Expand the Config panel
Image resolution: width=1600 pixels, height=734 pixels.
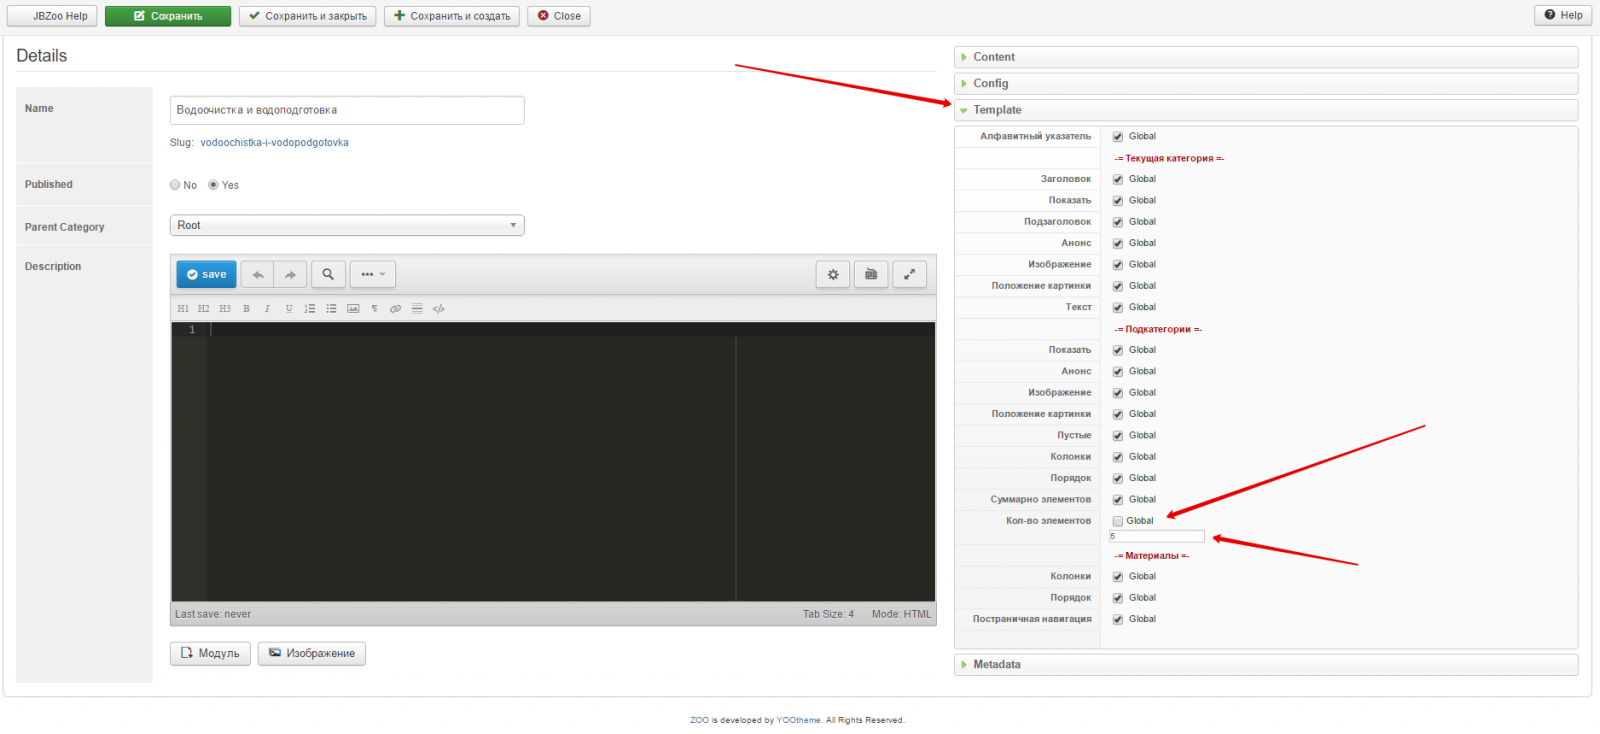click(x=1266, y=83)
